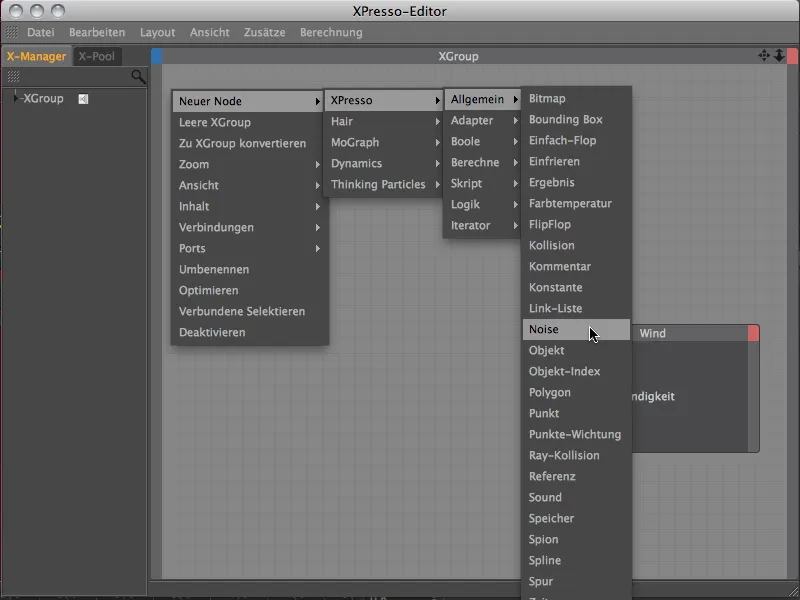
Task: Click the menu bar grip icon beside Datei
Action: tap(12, 32)
